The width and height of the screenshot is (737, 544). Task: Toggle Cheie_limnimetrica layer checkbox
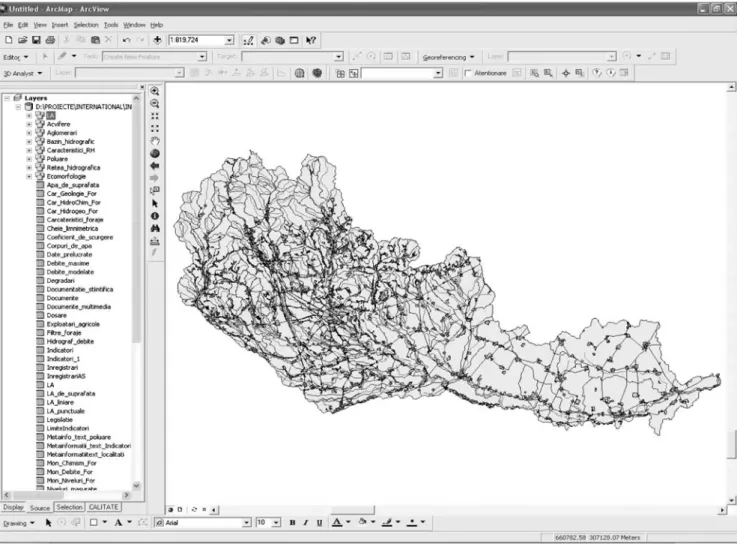[40, 229]
